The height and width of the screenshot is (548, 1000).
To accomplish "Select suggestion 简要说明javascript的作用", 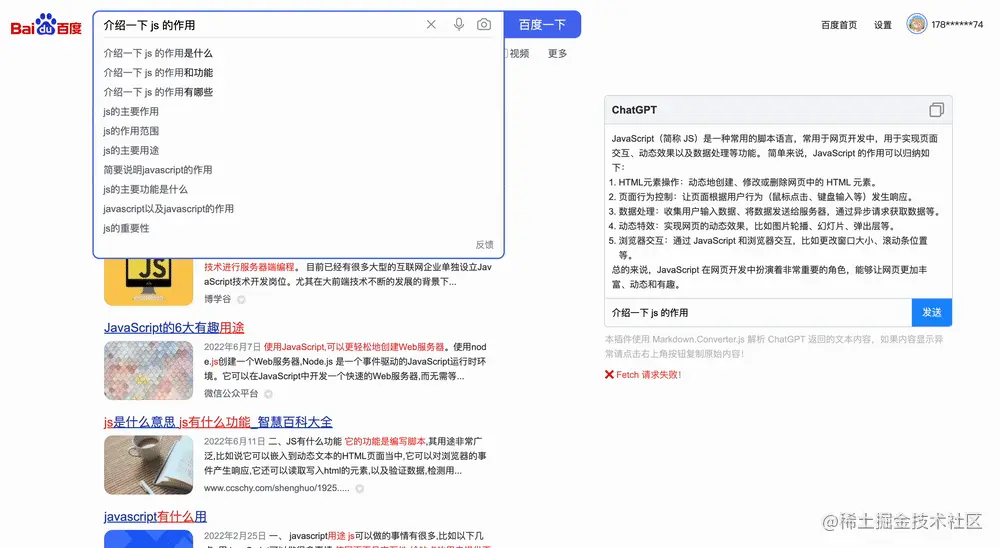I will [158, 170].
